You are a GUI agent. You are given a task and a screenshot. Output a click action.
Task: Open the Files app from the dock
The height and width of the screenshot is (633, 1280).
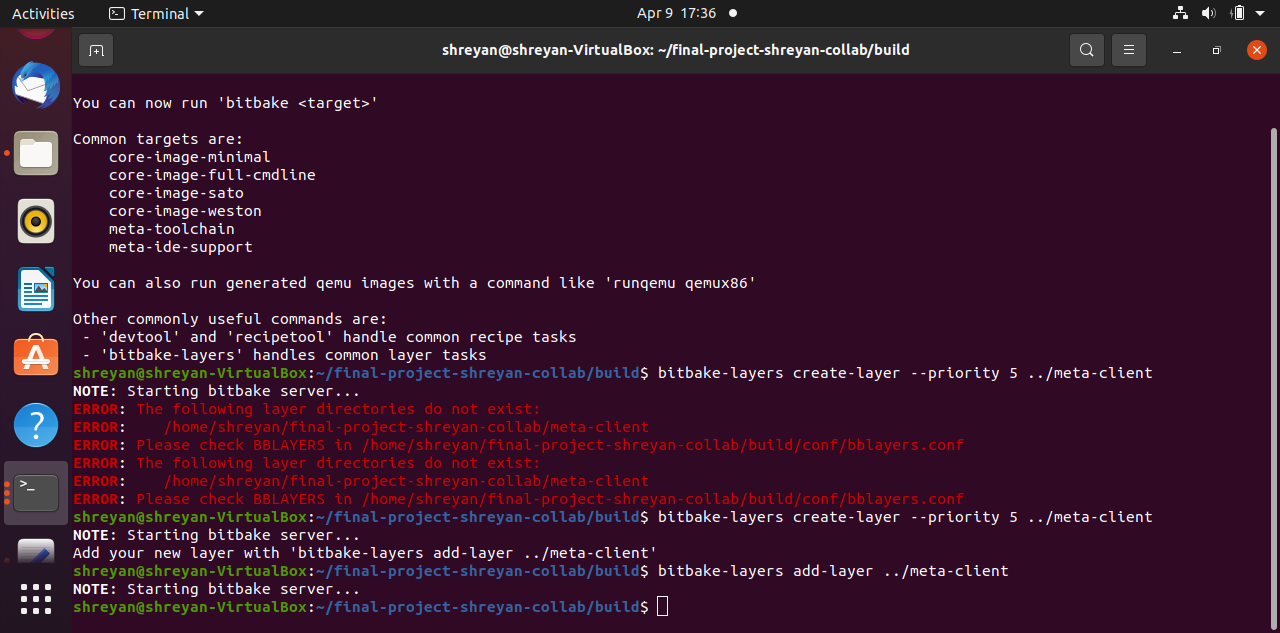[36, 153]
